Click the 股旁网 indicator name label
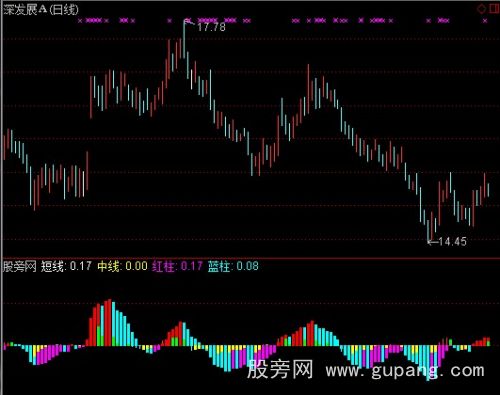This screenshot has width=500, height=395. click(20, 266)
